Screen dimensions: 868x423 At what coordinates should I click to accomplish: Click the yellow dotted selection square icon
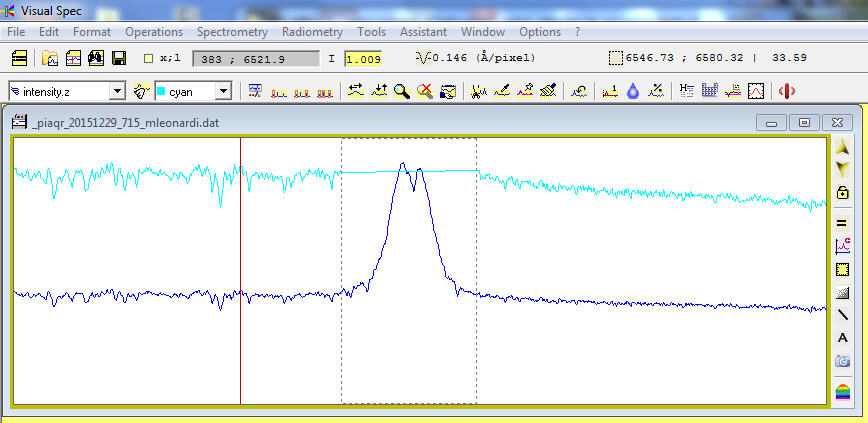842,270
